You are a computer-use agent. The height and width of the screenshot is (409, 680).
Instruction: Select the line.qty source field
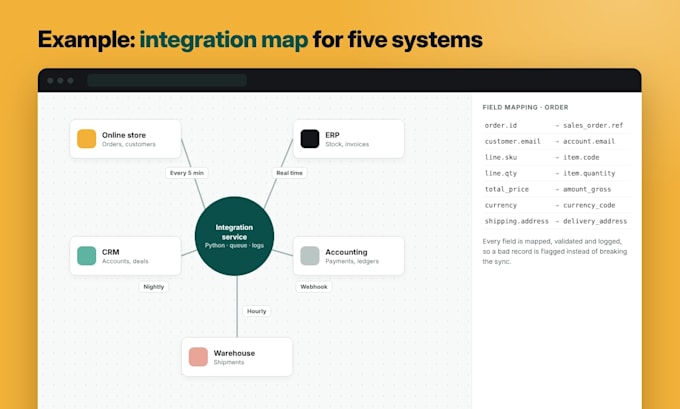[501, 173]
